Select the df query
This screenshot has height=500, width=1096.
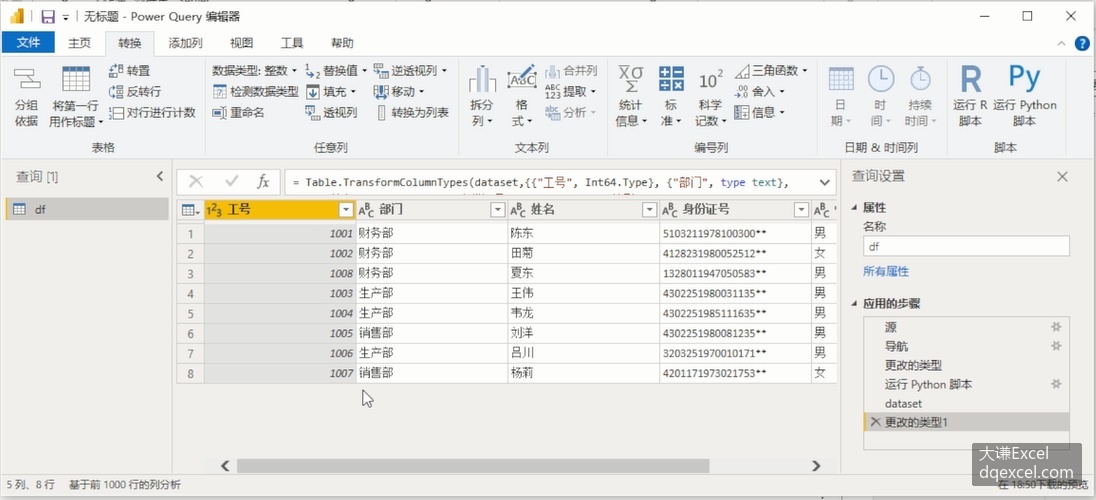pos(87,209)
